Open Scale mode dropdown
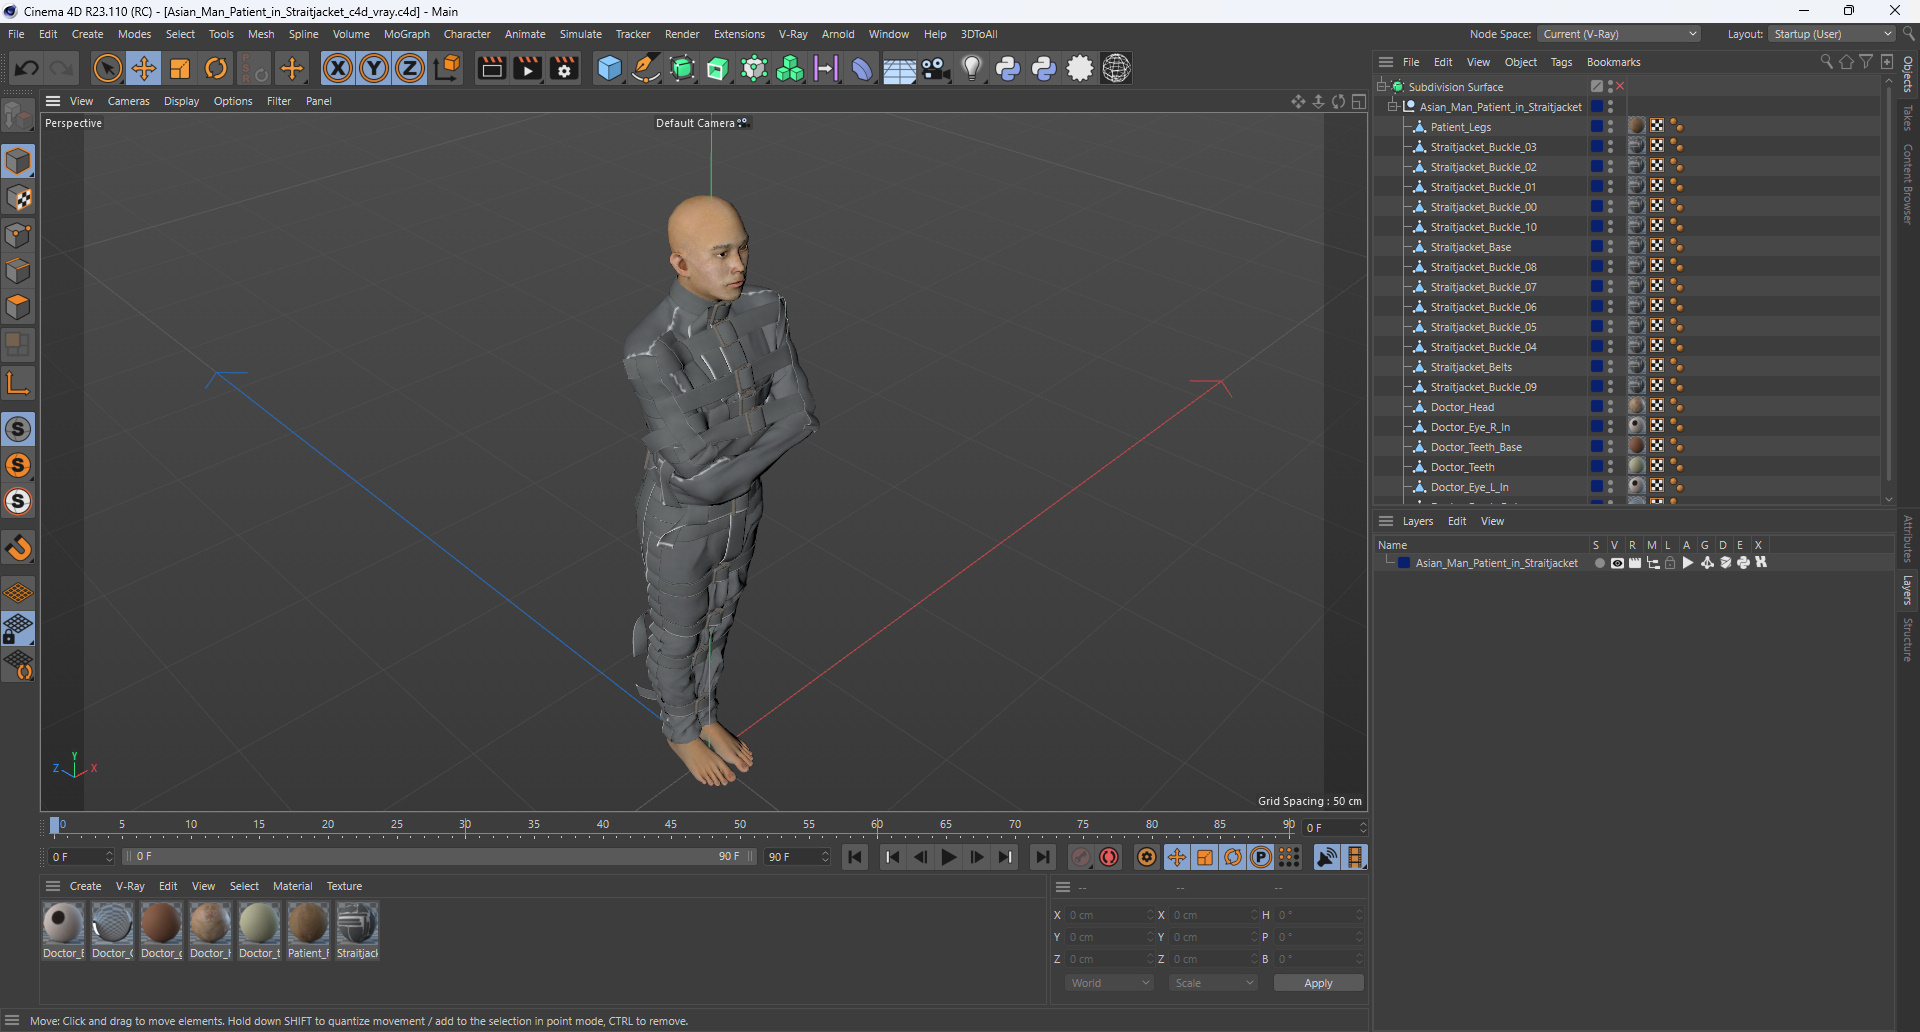 1213,983
